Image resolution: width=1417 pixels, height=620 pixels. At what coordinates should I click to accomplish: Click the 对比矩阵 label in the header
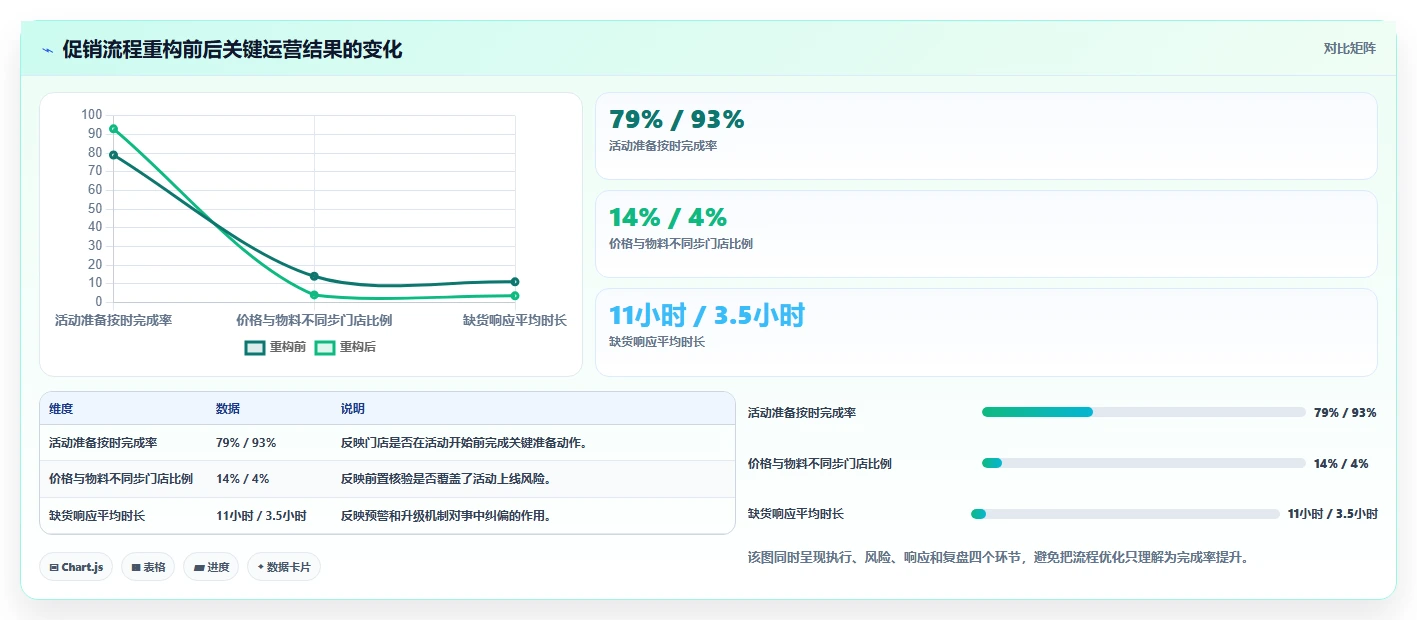pos(1349,48)
